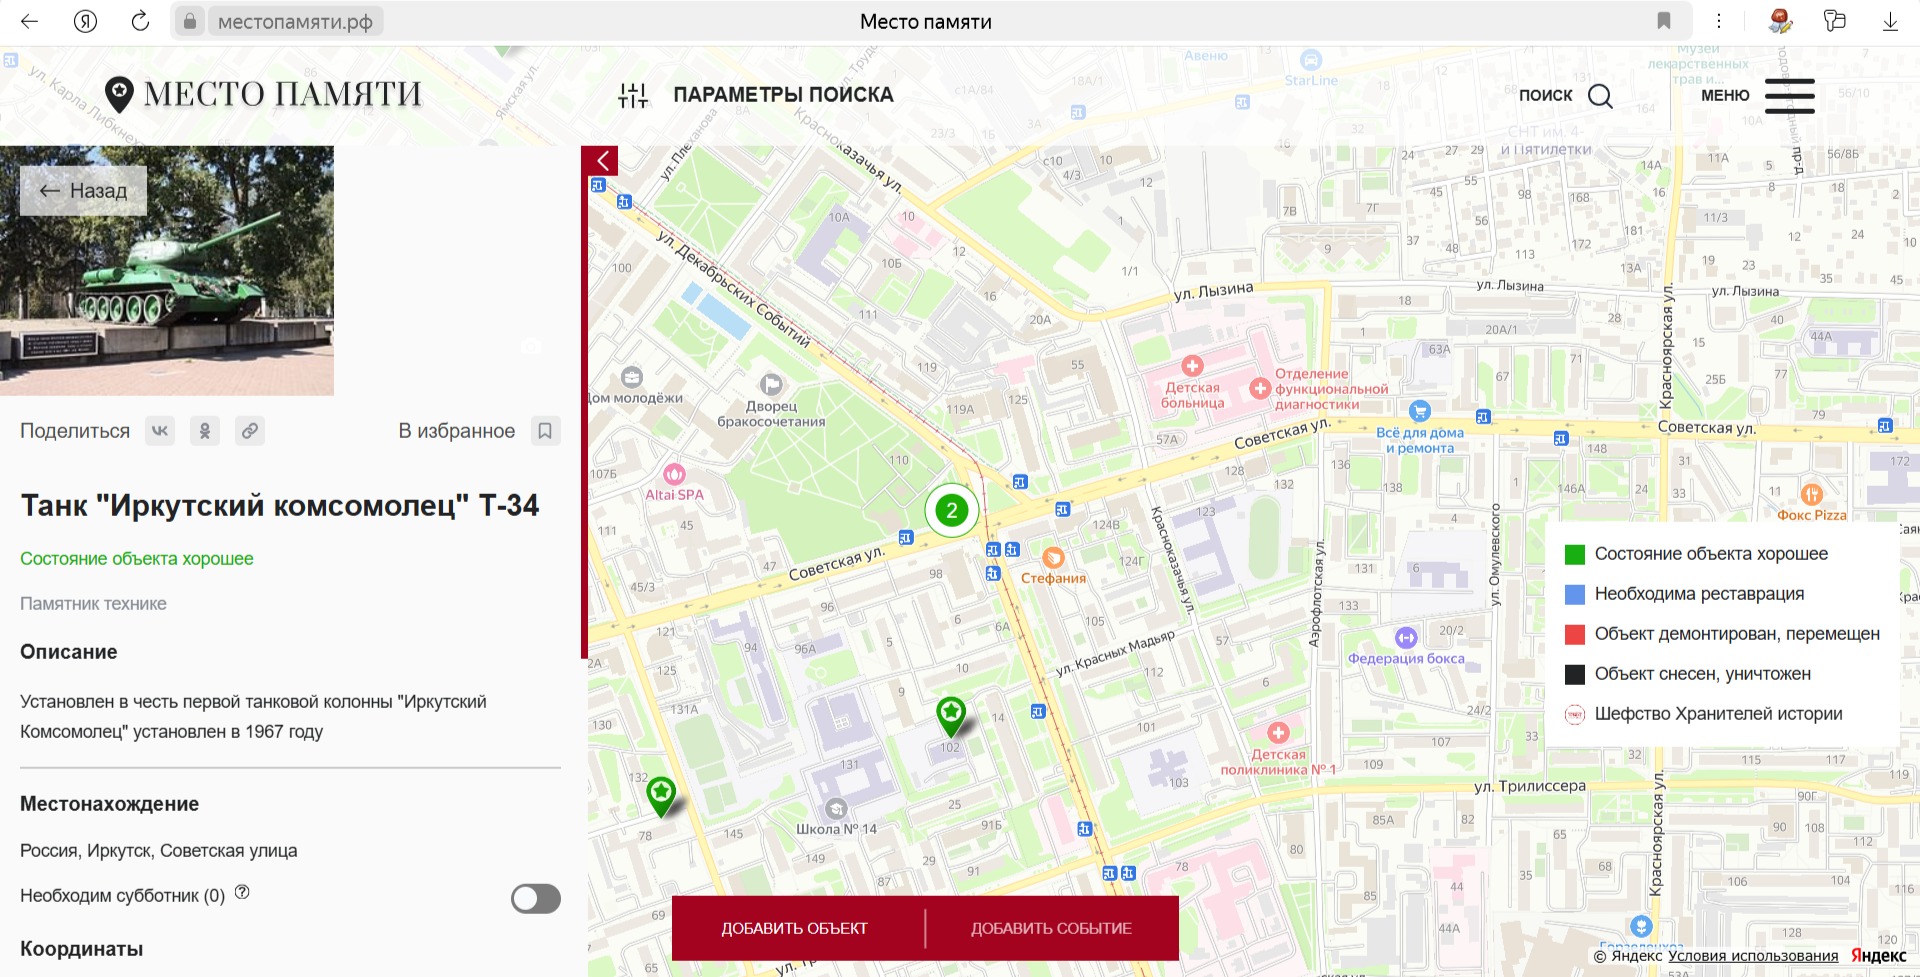Open ПАРАМЕТРЫ ПОИСКА filter settings
This screenshot has width=1920, height=977.
[756, 95]
